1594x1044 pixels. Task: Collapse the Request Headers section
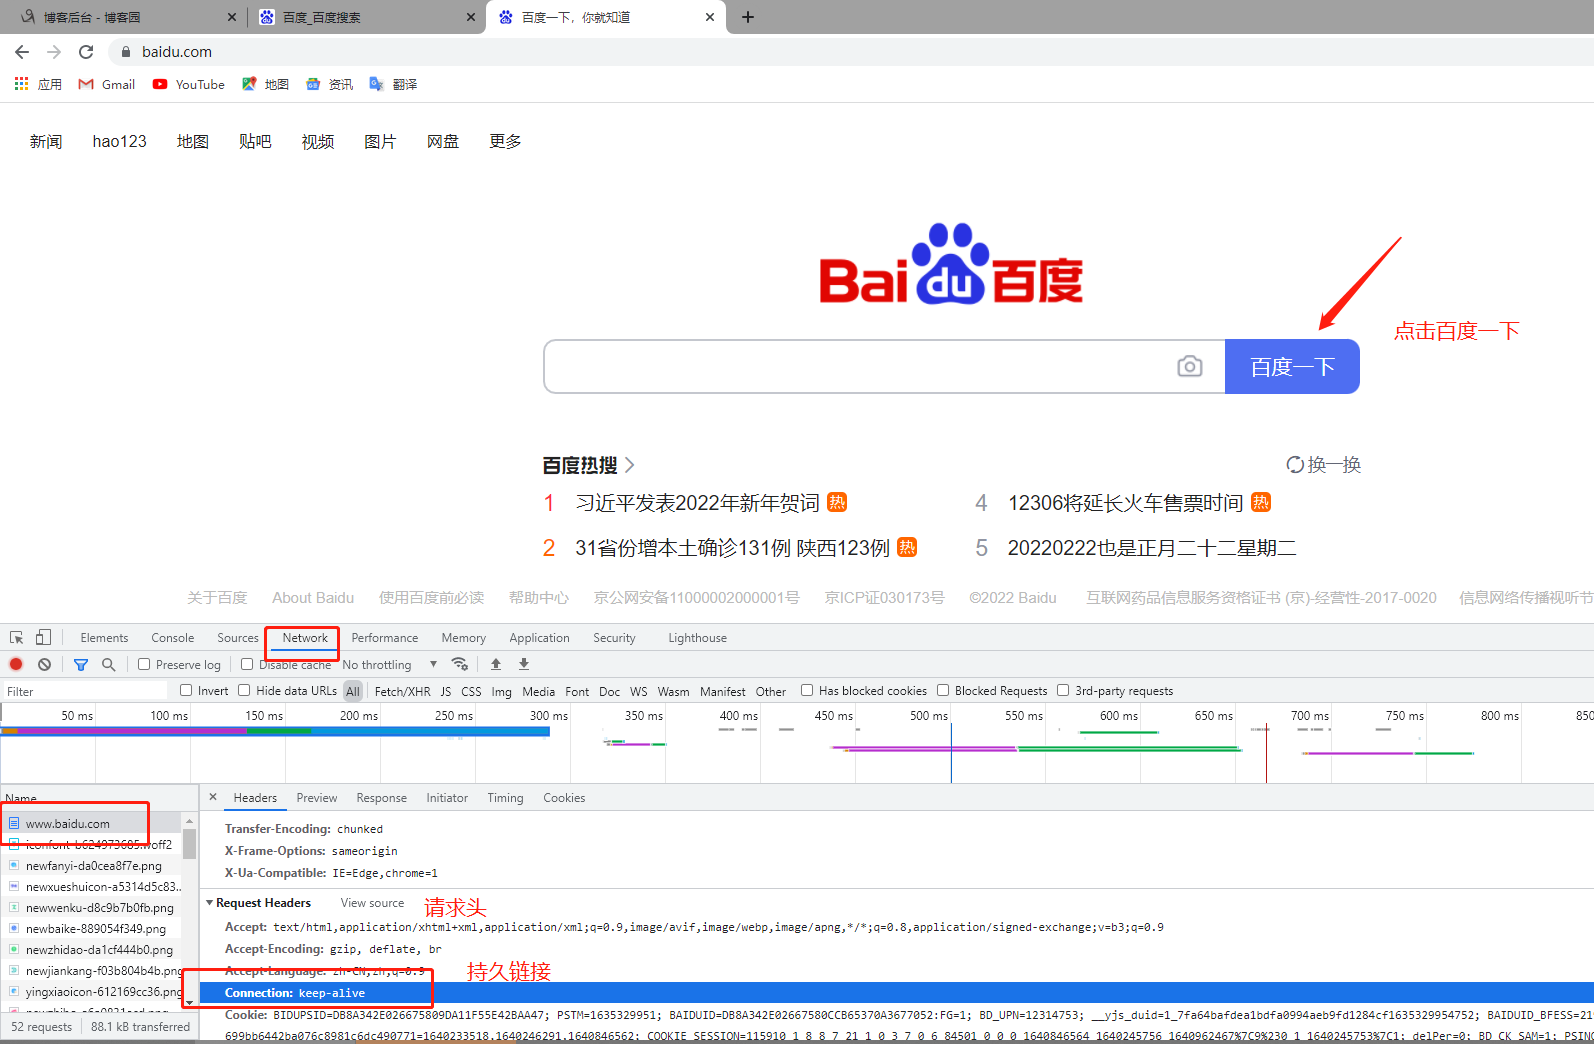click(210, 903)
